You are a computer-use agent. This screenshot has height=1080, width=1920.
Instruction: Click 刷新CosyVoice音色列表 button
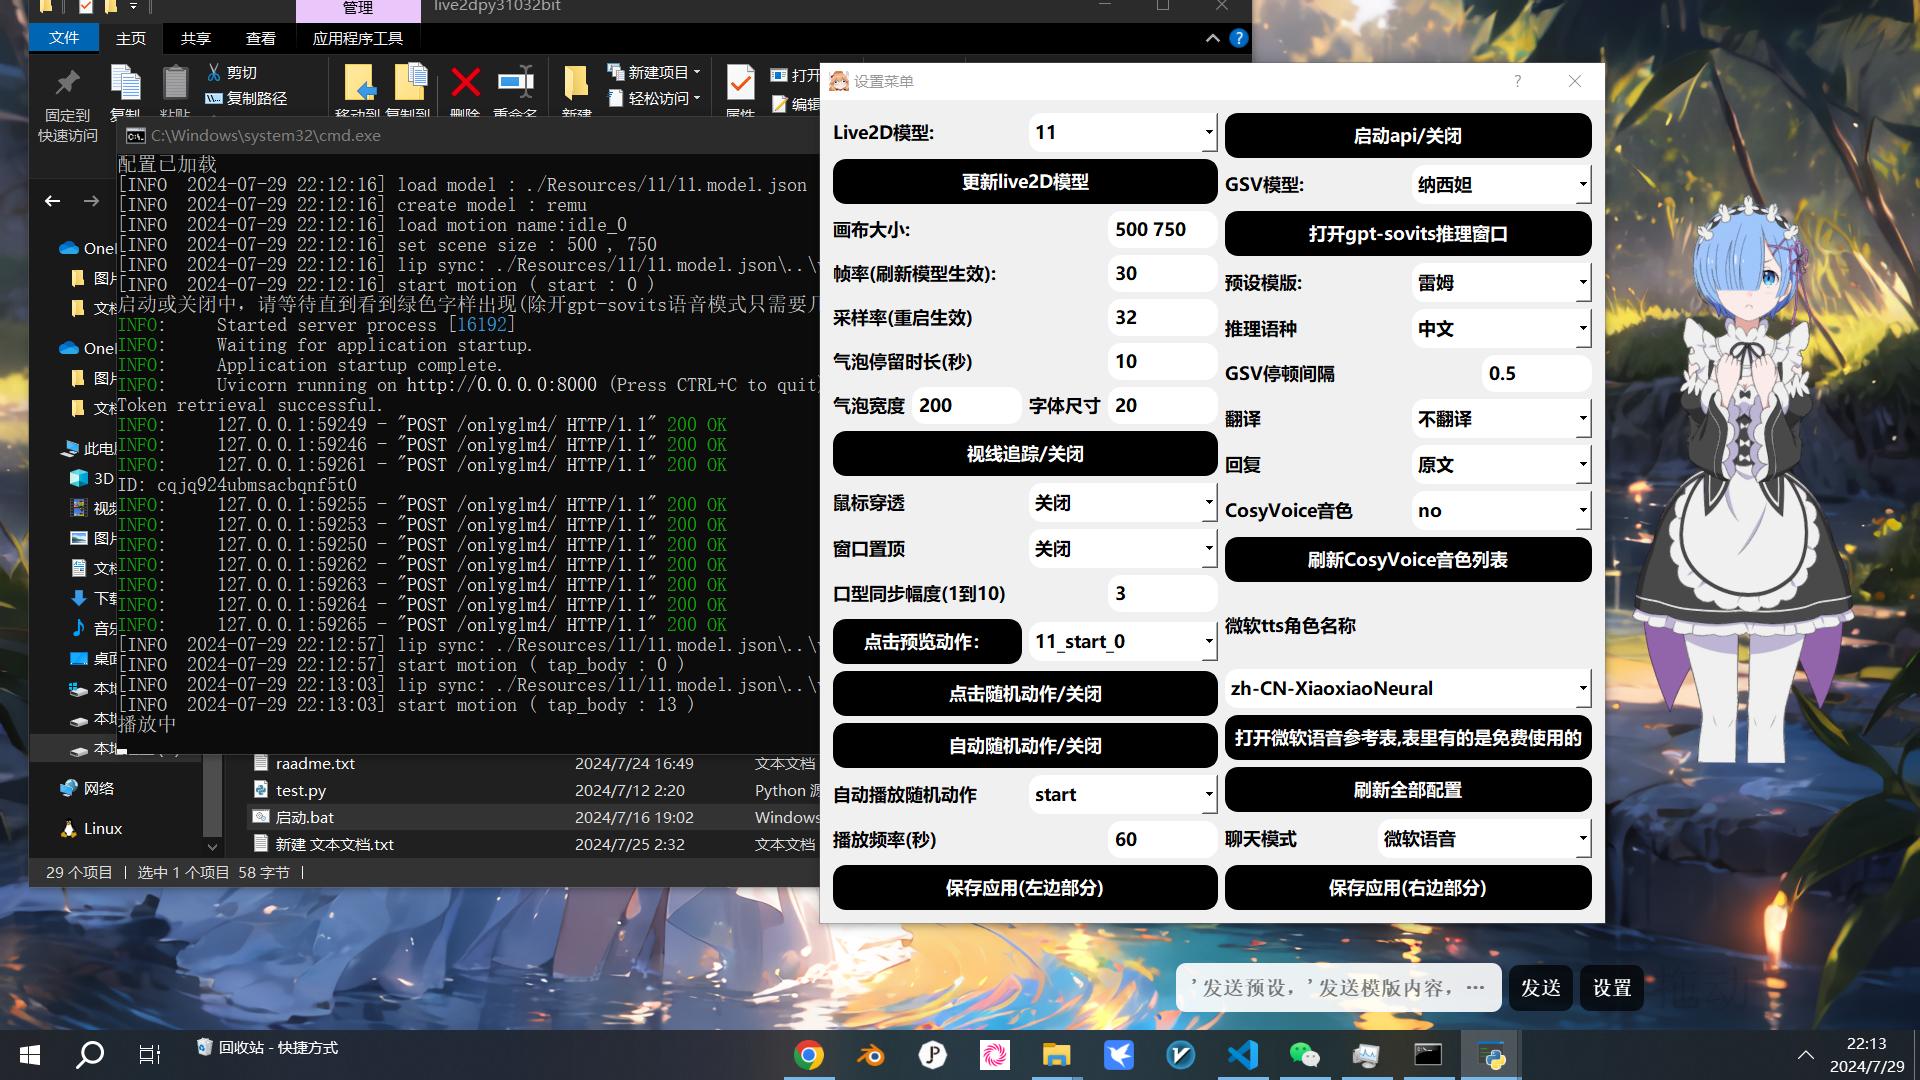(1408, 560)
